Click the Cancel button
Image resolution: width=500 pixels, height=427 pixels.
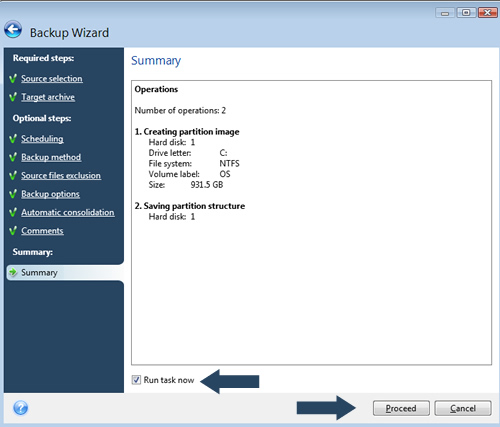(463, 408)
